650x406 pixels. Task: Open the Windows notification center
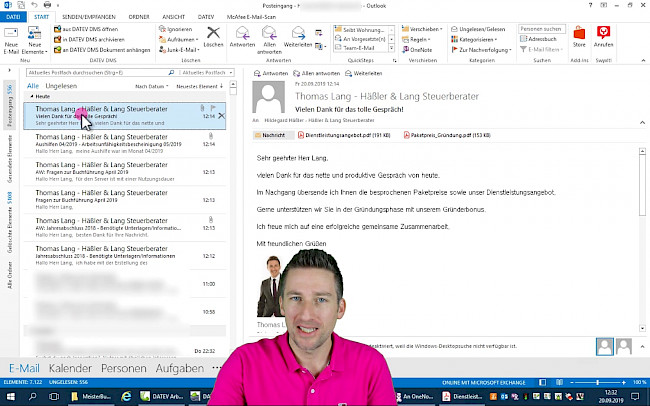(x=635, y=396)
